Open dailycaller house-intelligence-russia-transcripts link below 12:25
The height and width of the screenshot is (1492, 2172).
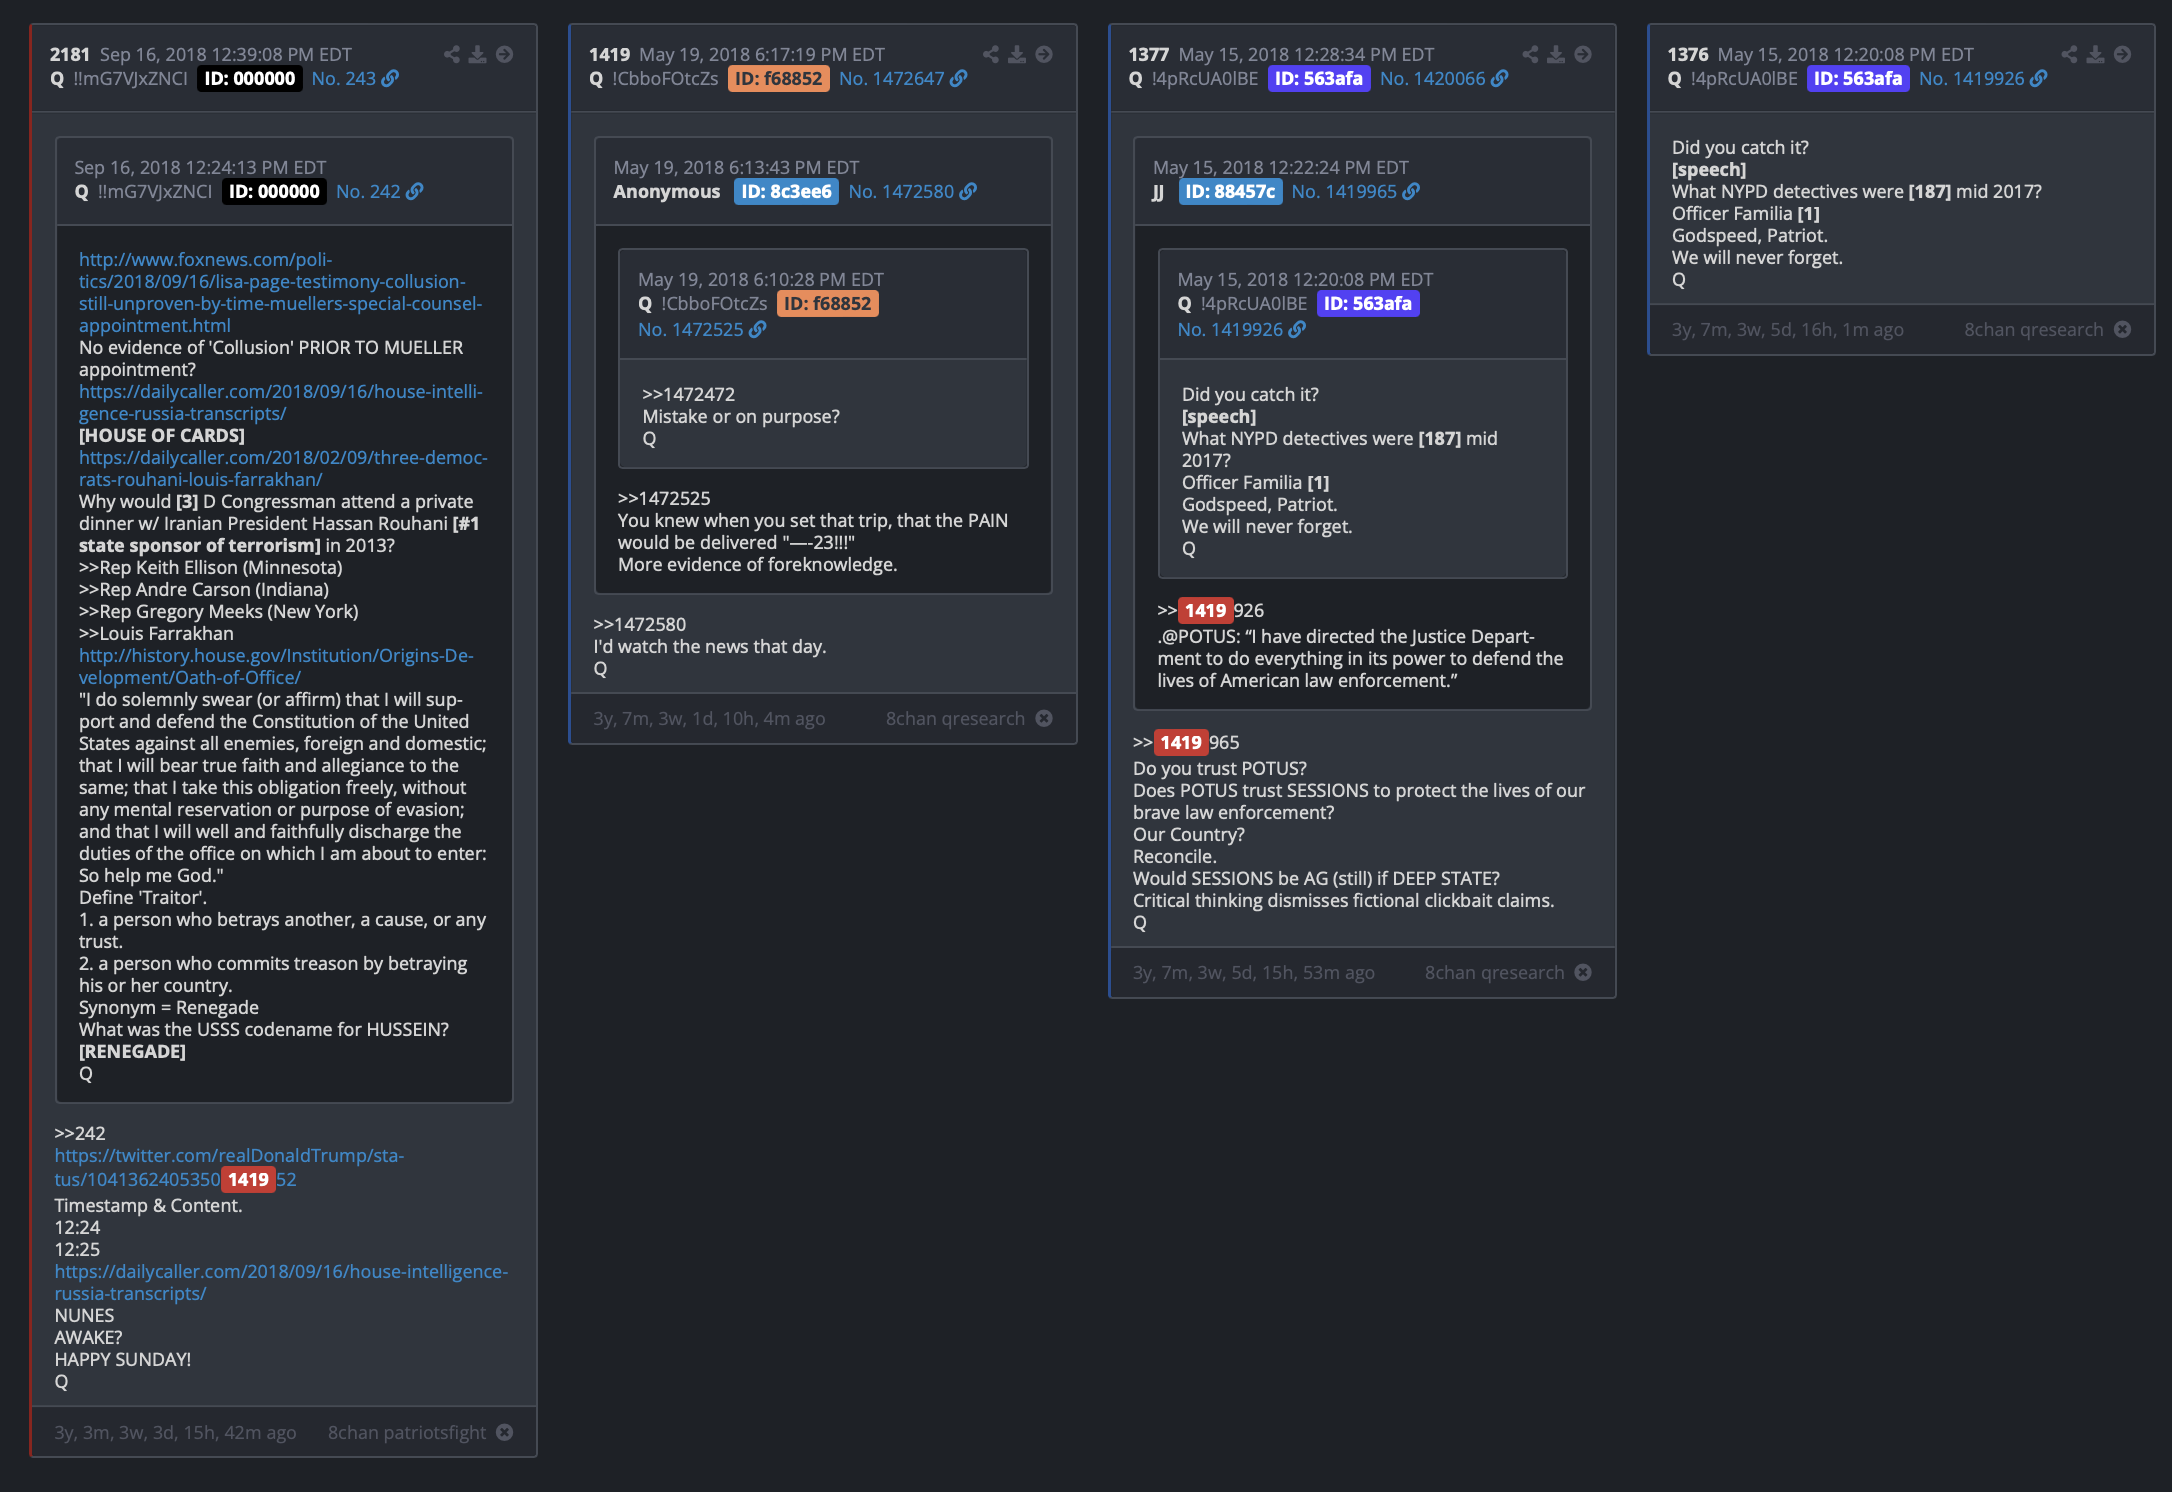pyautogui.click(x=281, y=1282)
